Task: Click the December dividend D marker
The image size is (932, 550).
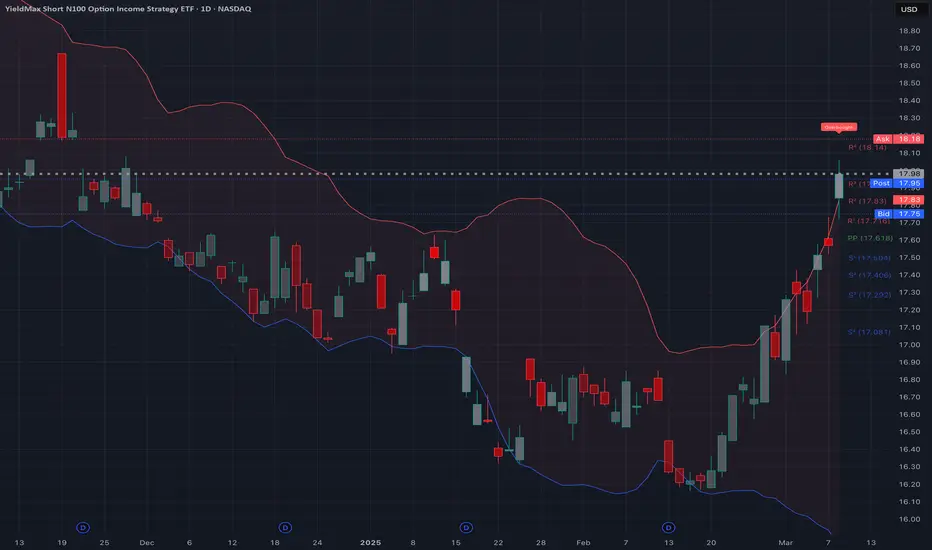Action: (x=285, y=527)
